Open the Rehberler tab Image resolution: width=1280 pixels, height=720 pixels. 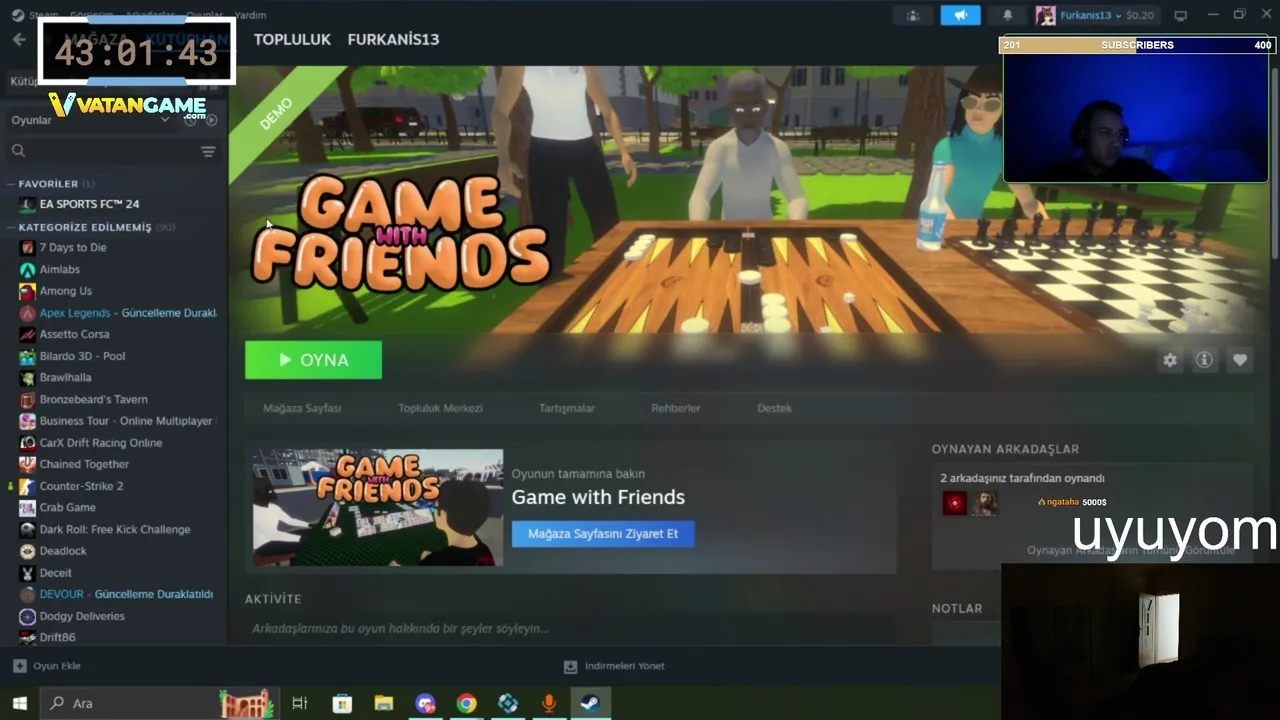point(676,408)
